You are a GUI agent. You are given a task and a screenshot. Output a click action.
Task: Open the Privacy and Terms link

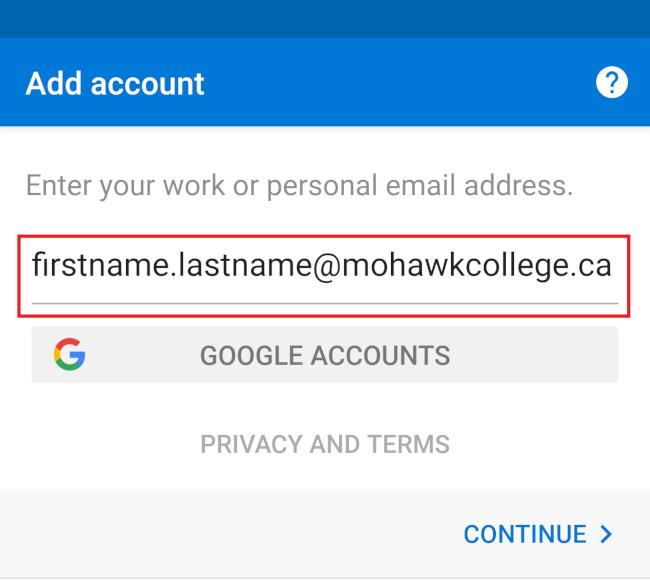[325, 444]
